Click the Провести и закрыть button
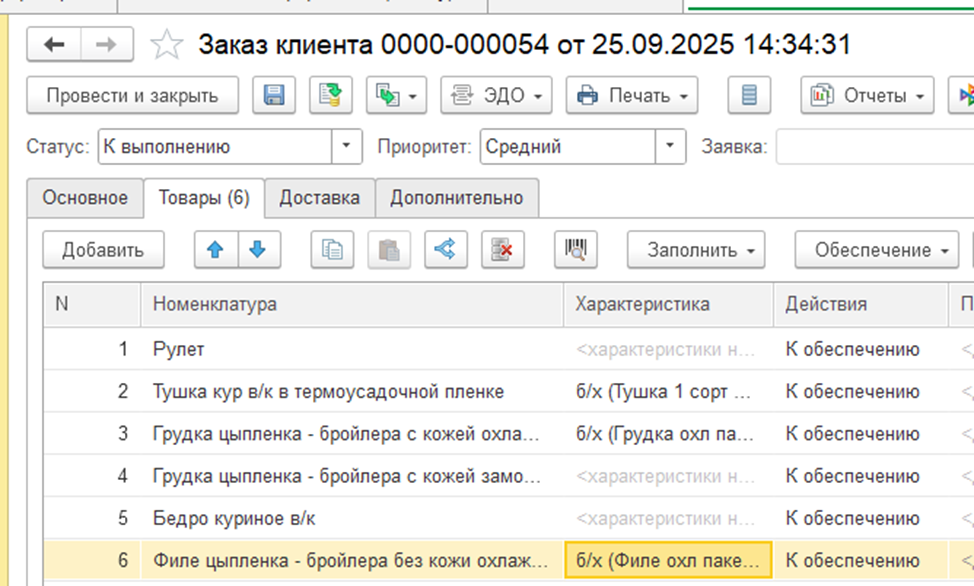Image resolution: width=974 pixels, height=586 pixels. tap(132, 96)
